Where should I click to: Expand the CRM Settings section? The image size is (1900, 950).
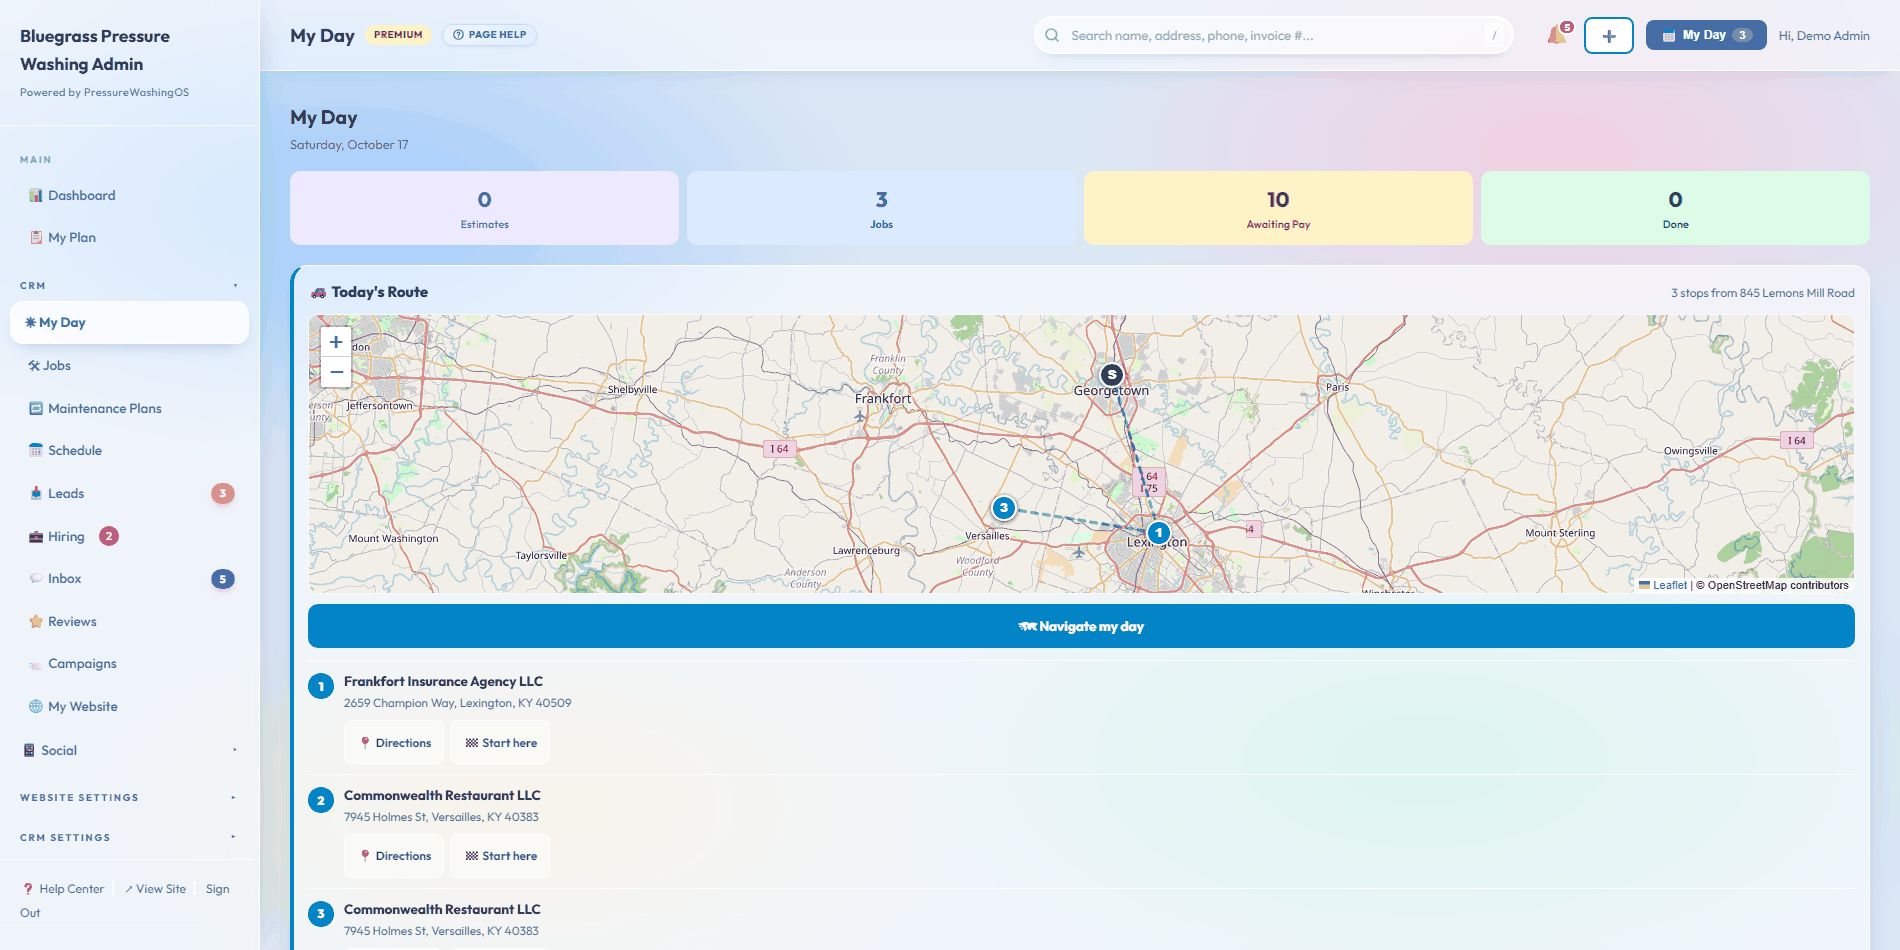pyautogui.click(x=130, y=838)
